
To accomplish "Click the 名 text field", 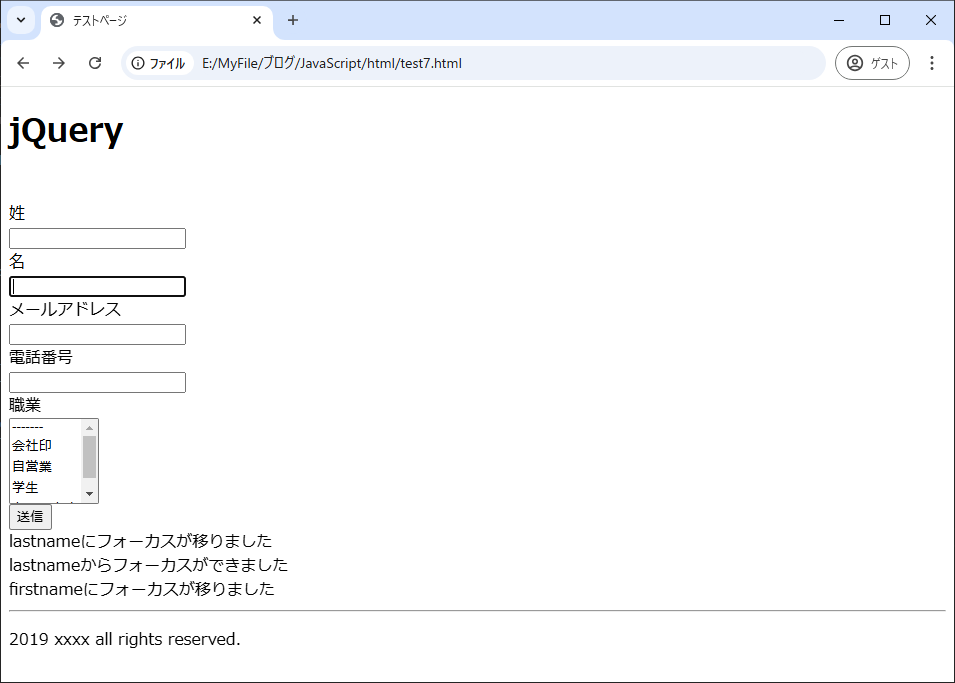I will pyautogui.click(x=97, y=286).
